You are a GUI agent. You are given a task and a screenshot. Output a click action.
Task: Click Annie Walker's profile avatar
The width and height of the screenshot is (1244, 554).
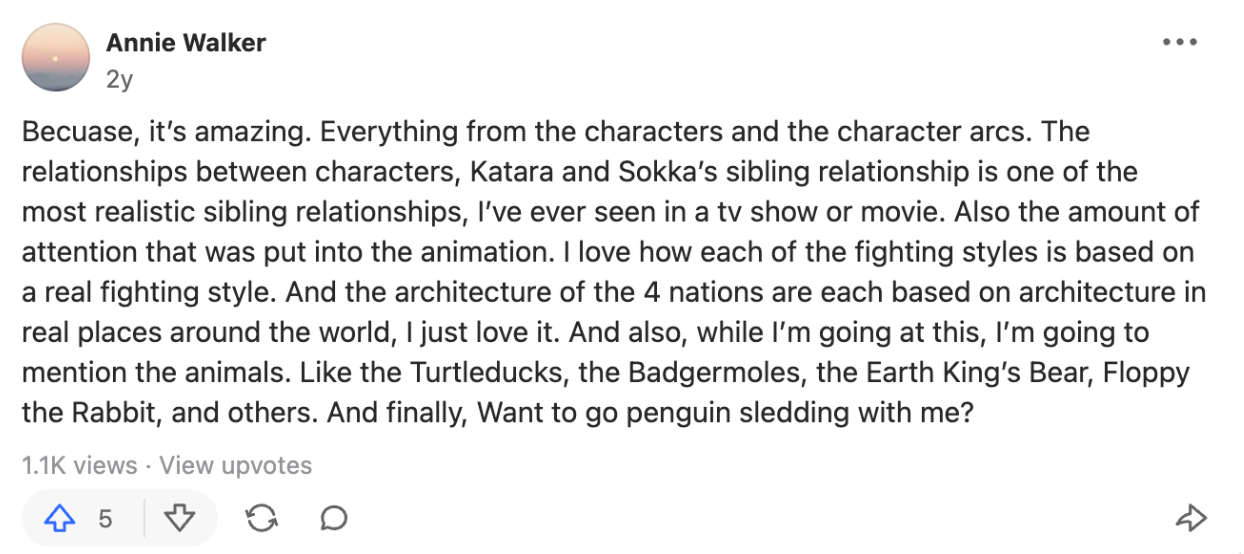tap(56, 57)
